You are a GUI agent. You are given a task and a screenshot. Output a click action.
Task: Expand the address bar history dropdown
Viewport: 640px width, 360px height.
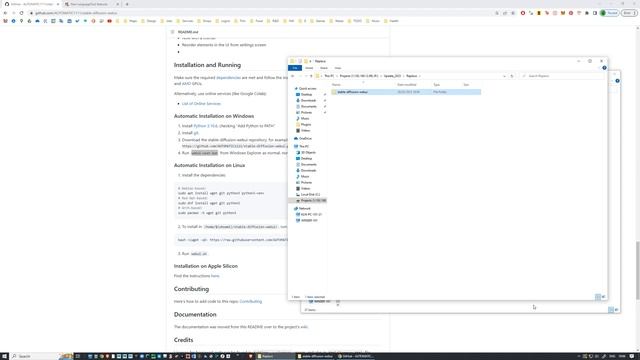(504, 76)
